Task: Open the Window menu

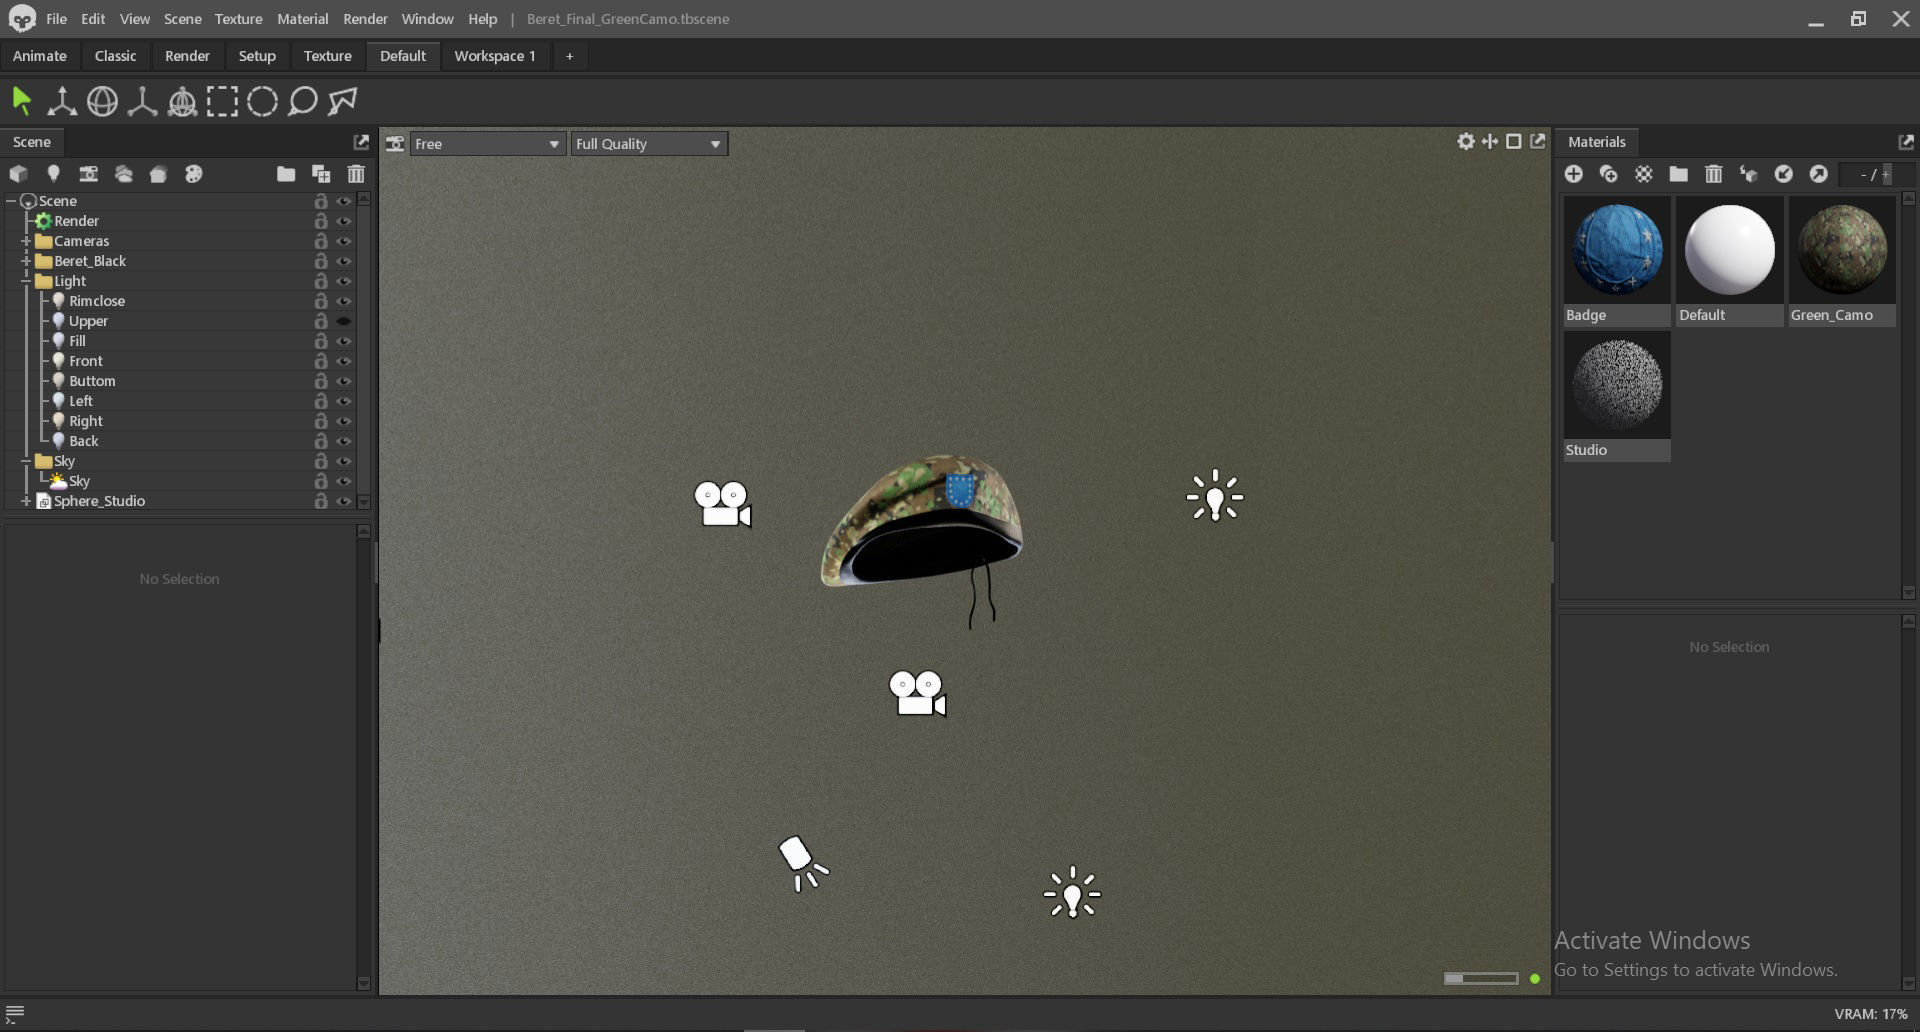Action: click(x=427, y=19)
